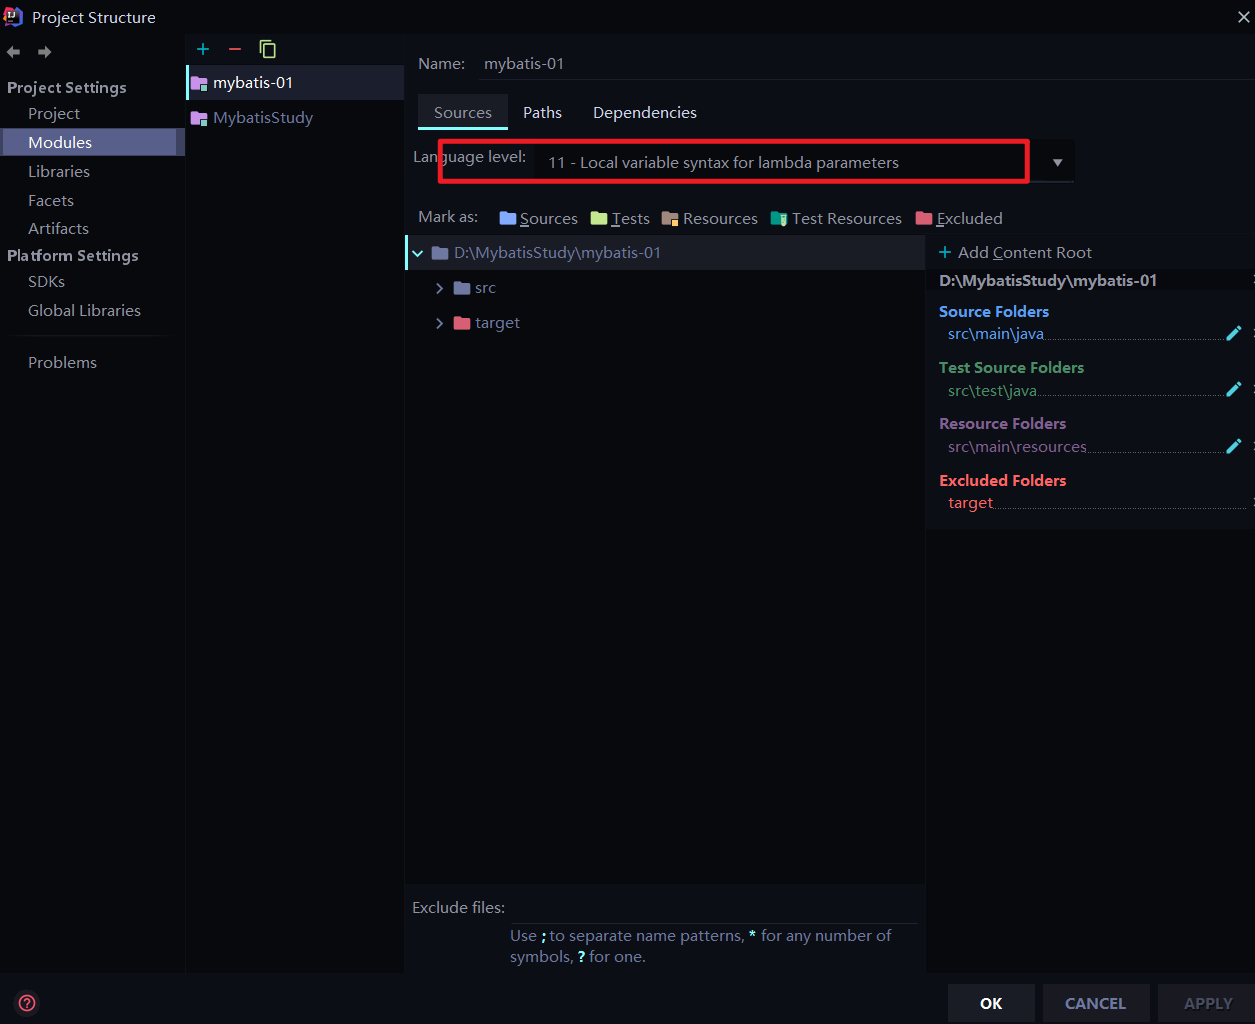The width and height of the screenshot is (1255, 1024).
Task: Mark folder as Test Resources
Action: (836, 218)
